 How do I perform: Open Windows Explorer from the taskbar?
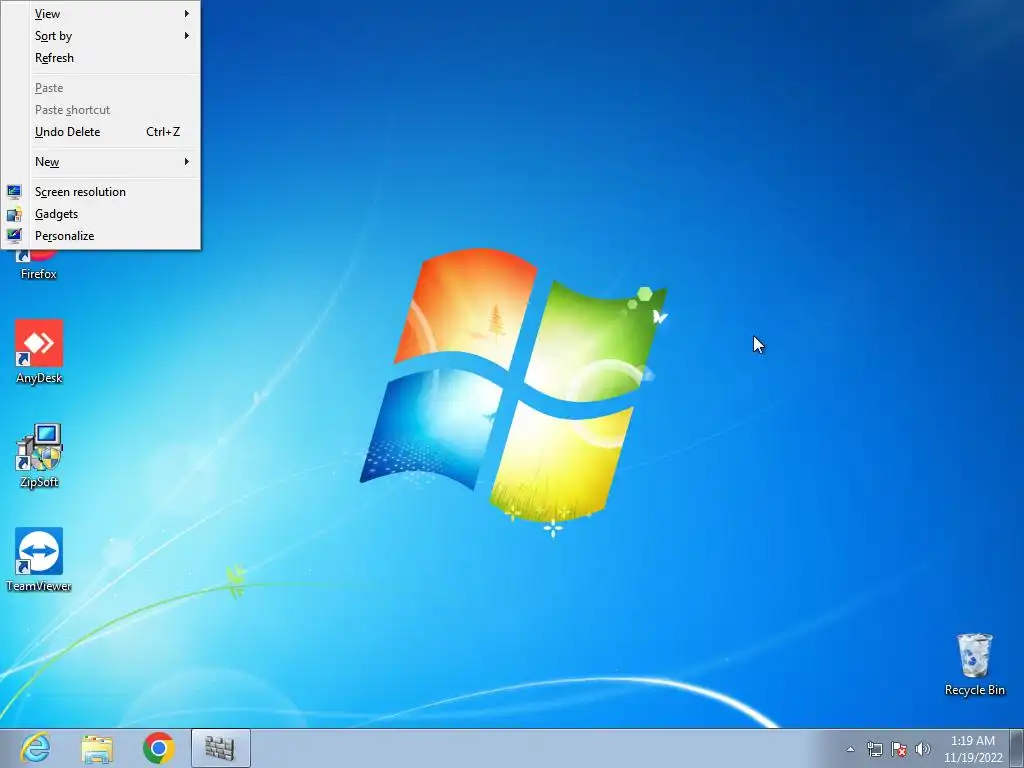tap(97, 748)
